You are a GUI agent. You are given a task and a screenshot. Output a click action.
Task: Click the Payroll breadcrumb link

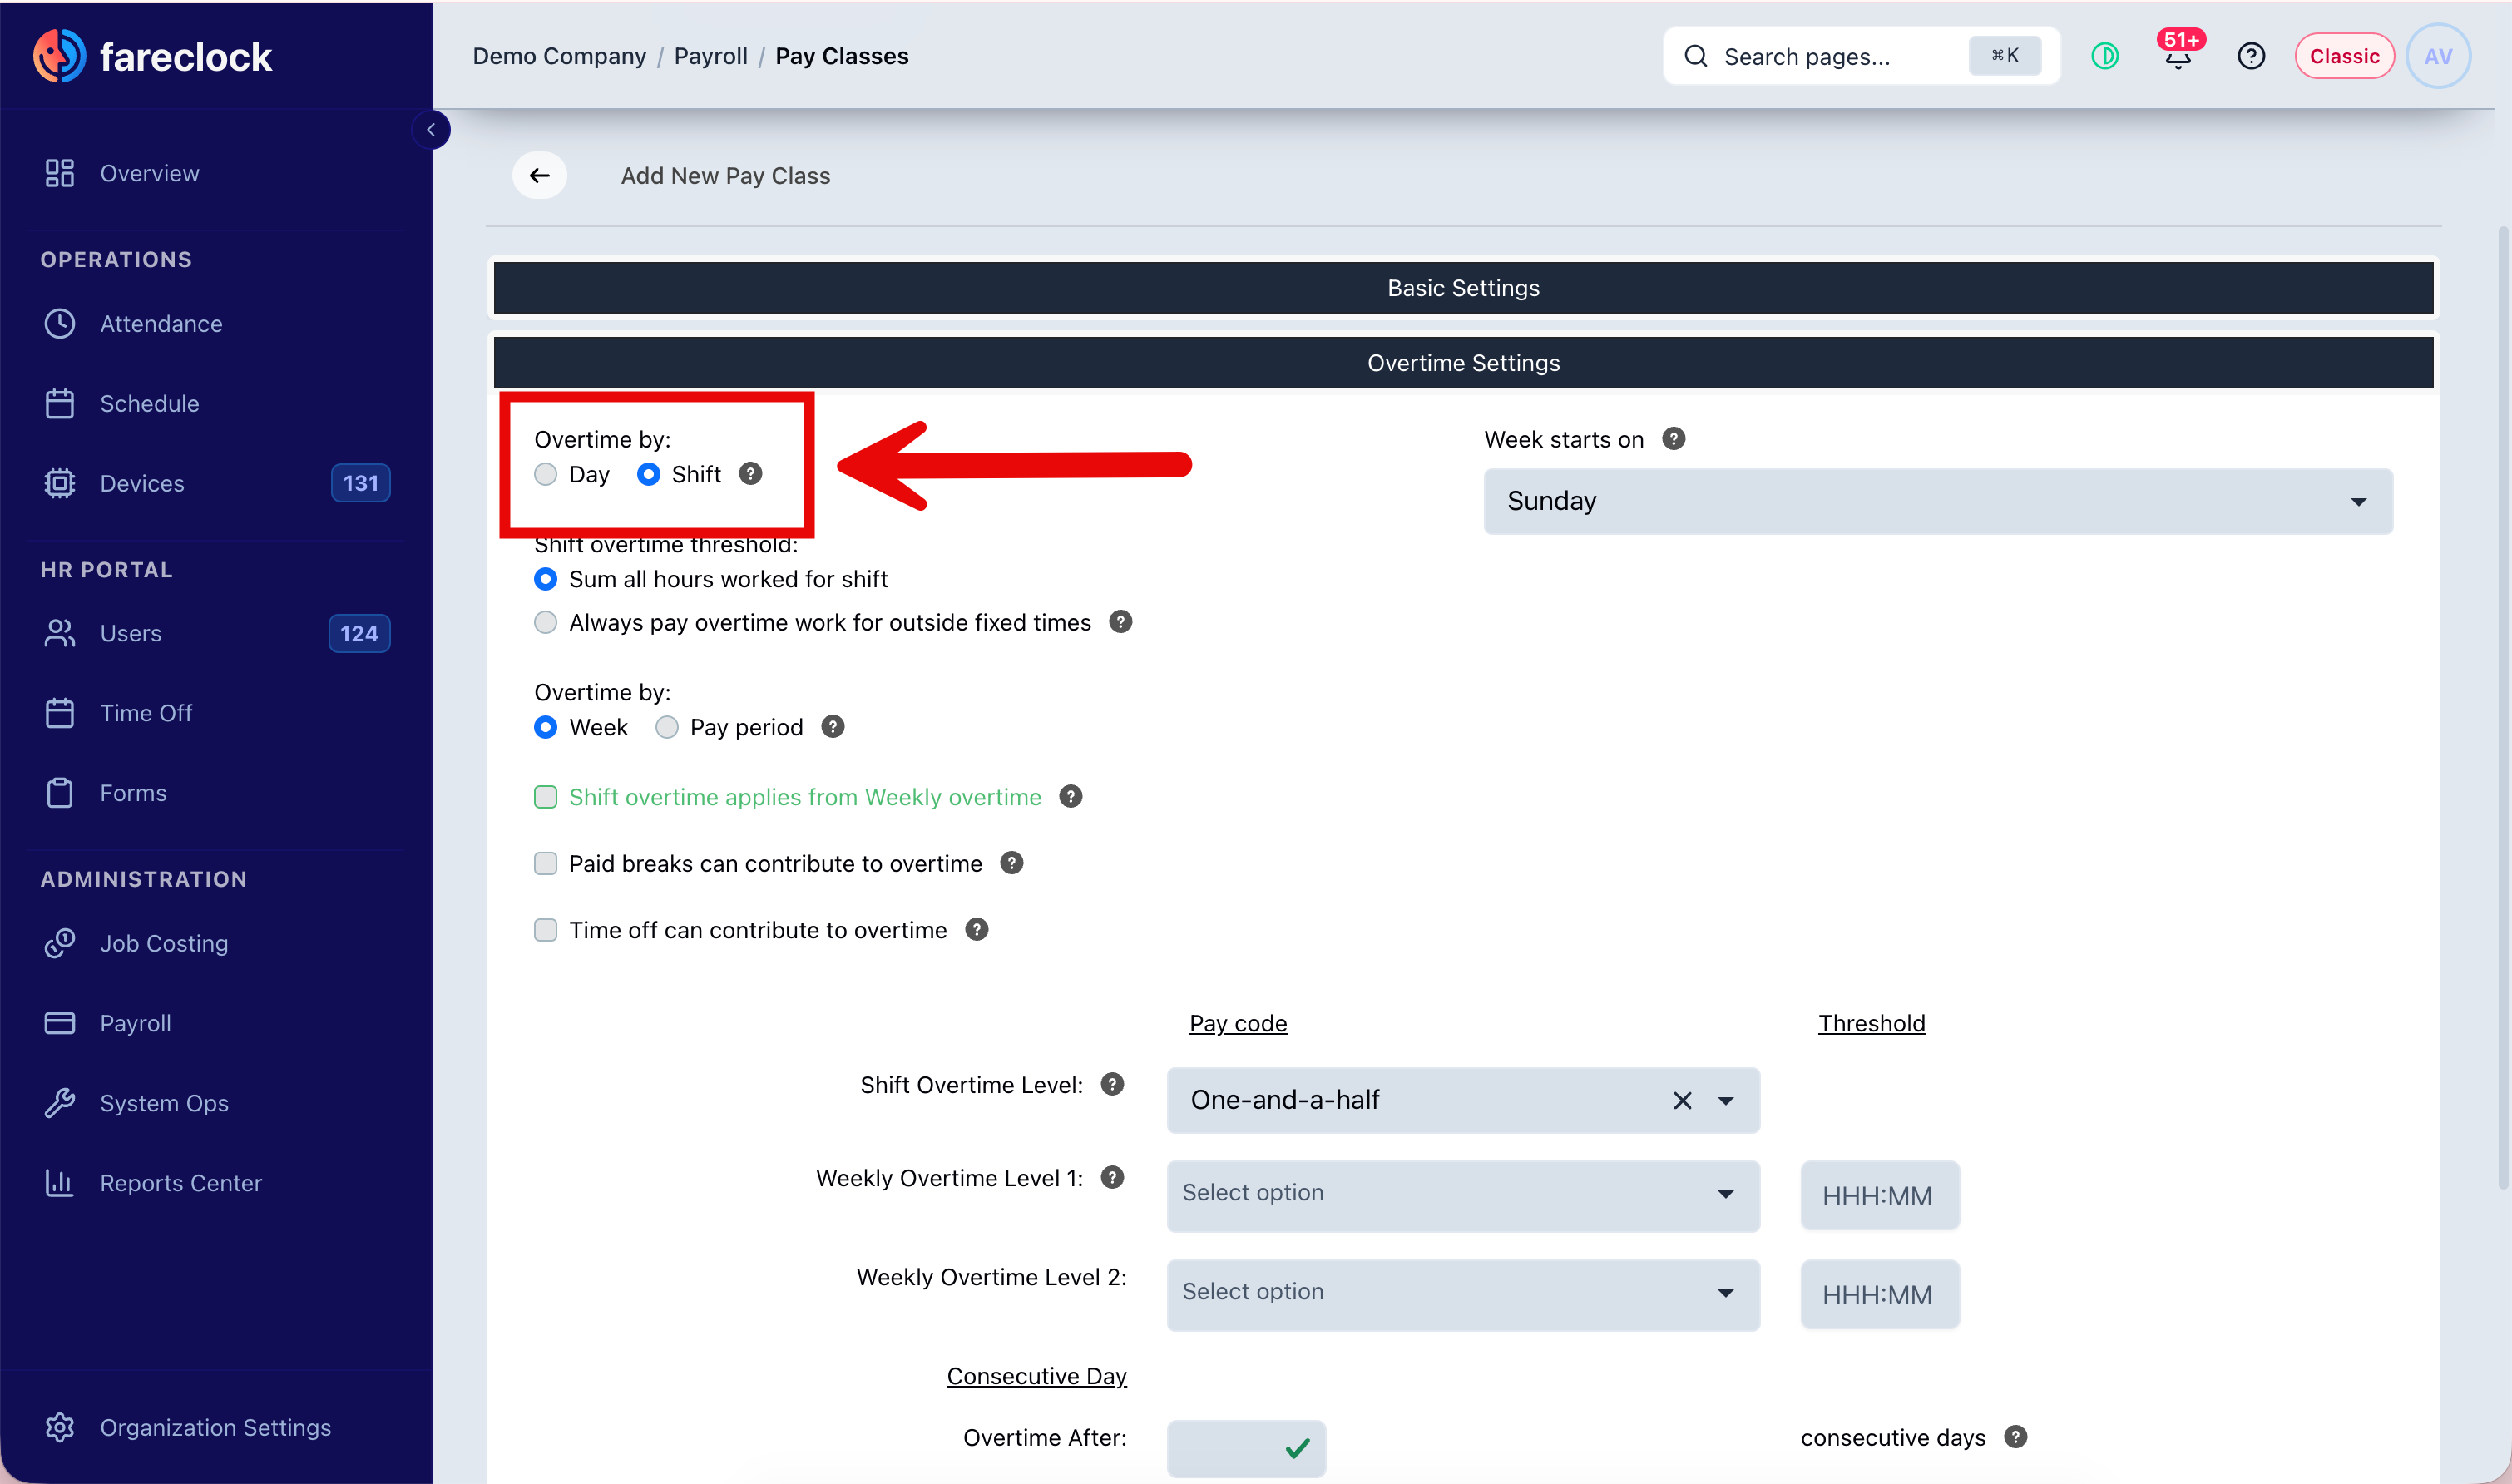pyautogui.click(x=711, y=56)
